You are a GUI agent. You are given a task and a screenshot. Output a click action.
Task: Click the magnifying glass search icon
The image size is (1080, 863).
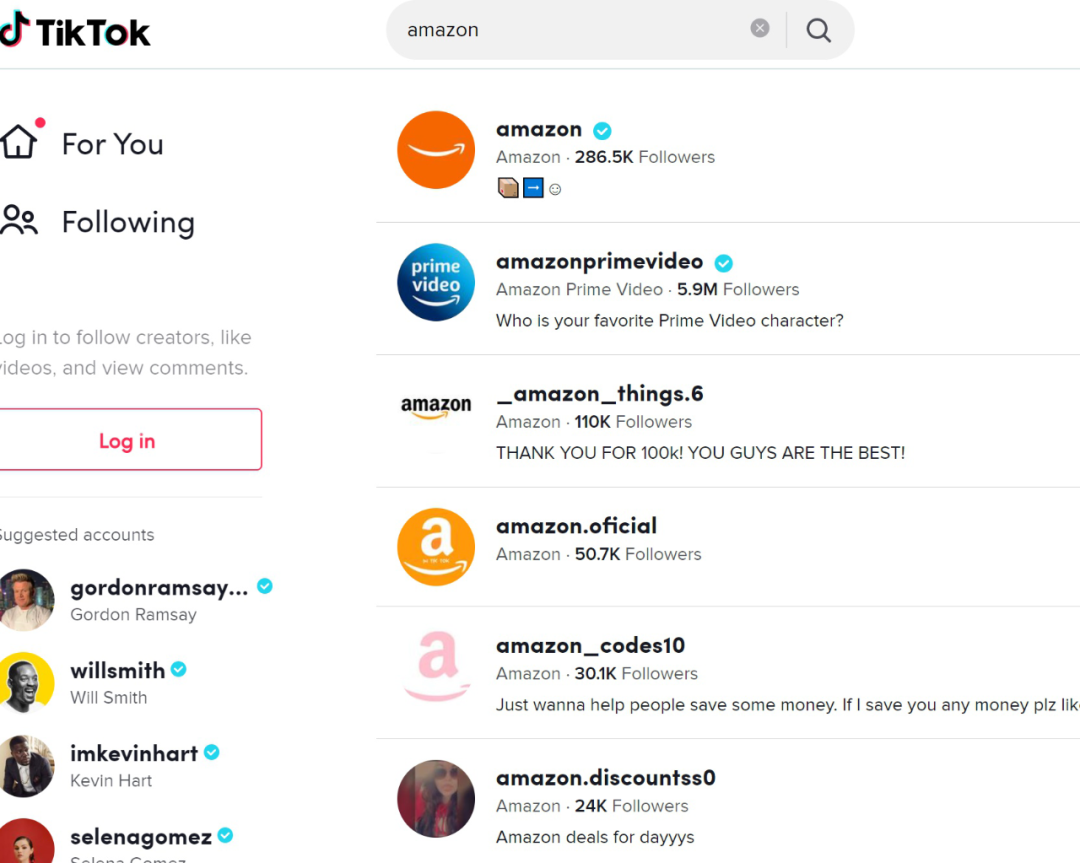point(818,30)
